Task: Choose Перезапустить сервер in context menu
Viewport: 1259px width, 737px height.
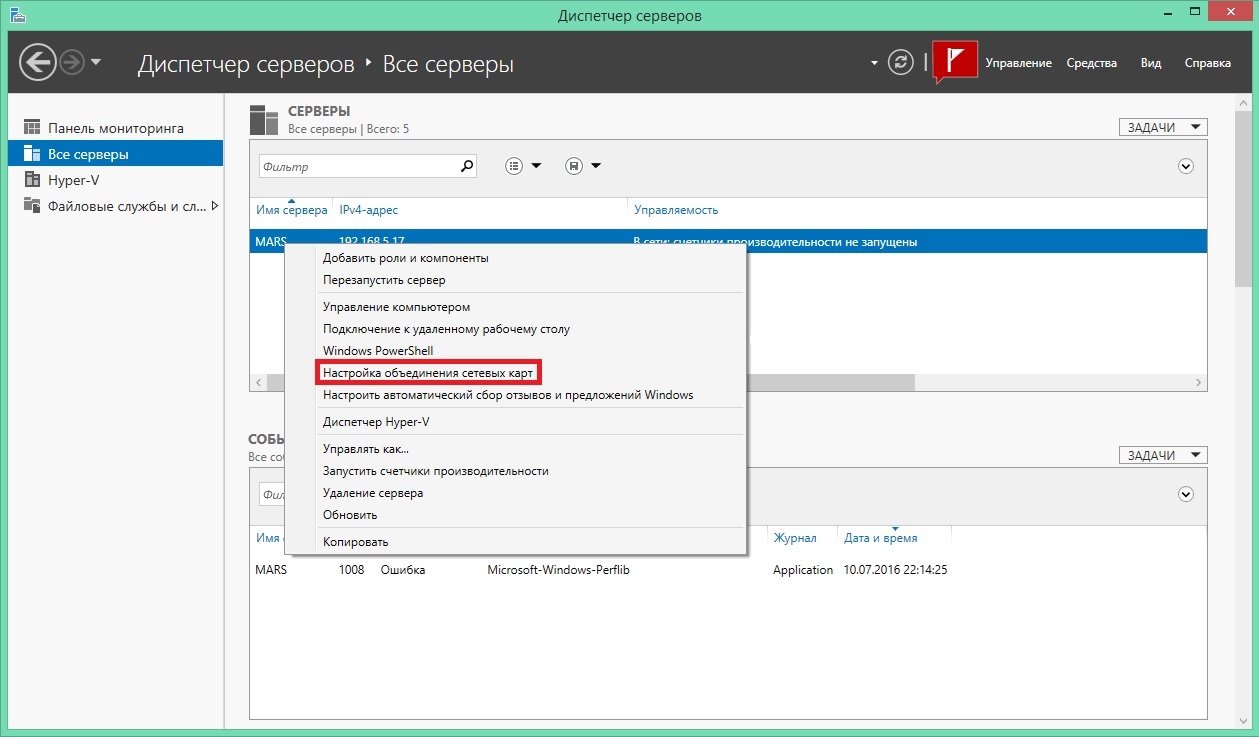Action: (x=384, y=280)
